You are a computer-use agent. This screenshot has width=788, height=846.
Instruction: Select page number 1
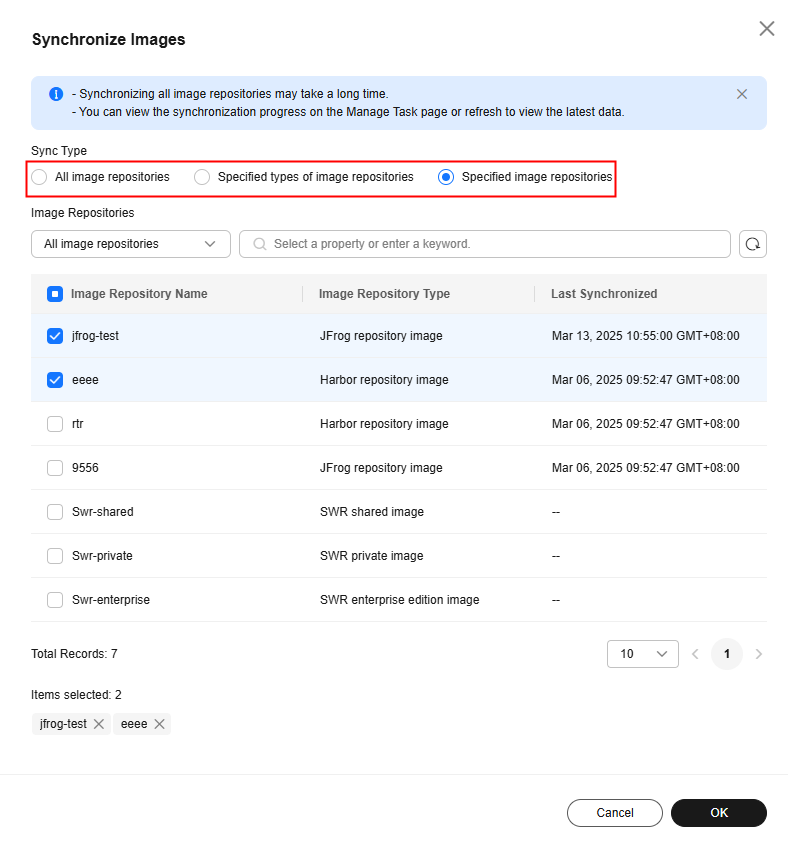tap(727, 654)
